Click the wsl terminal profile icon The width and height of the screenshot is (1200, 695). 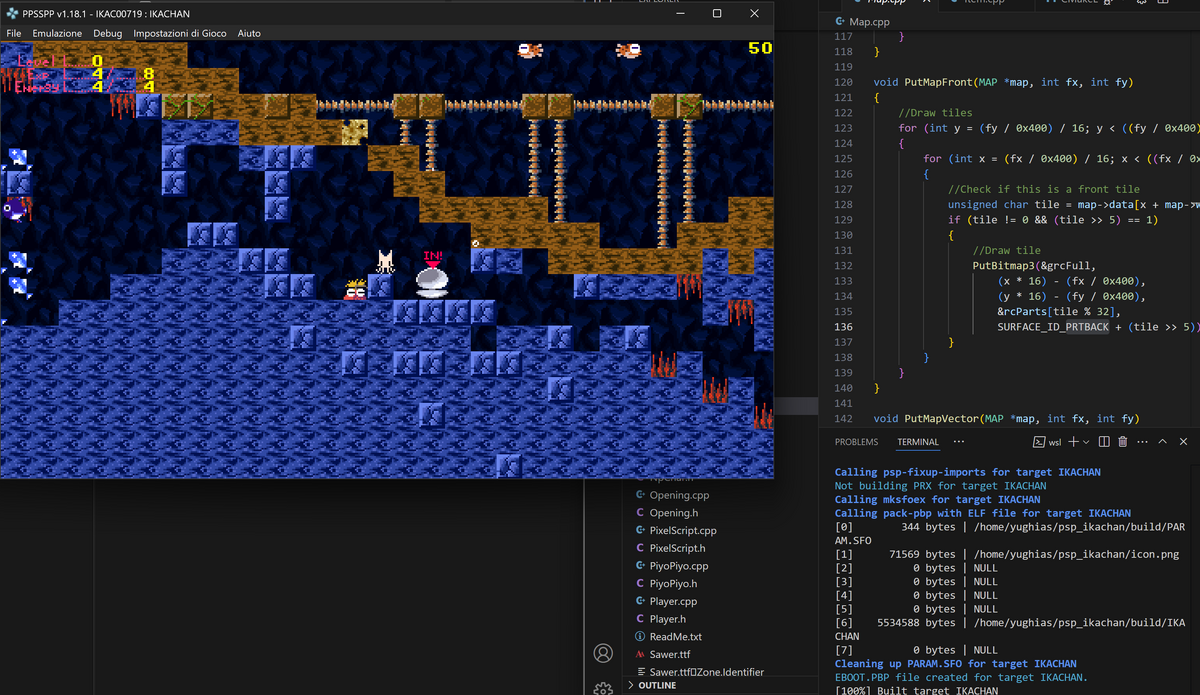pos(1038,442)
